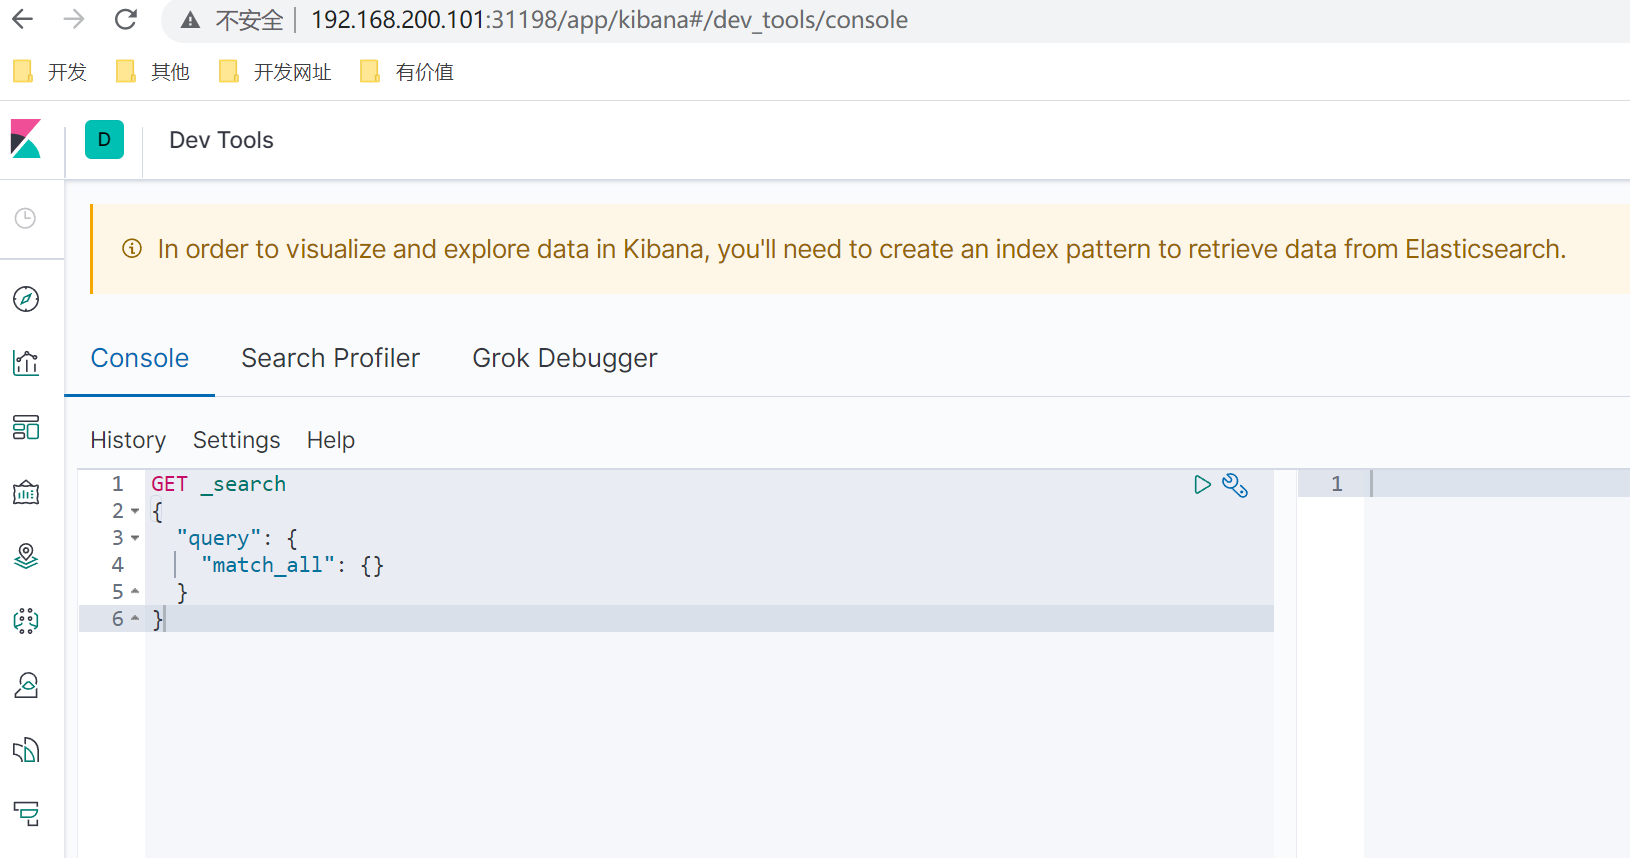Viewport: 1630px width, 858px height.
Task: Click the editor line number 4
Action: [118, 565]
